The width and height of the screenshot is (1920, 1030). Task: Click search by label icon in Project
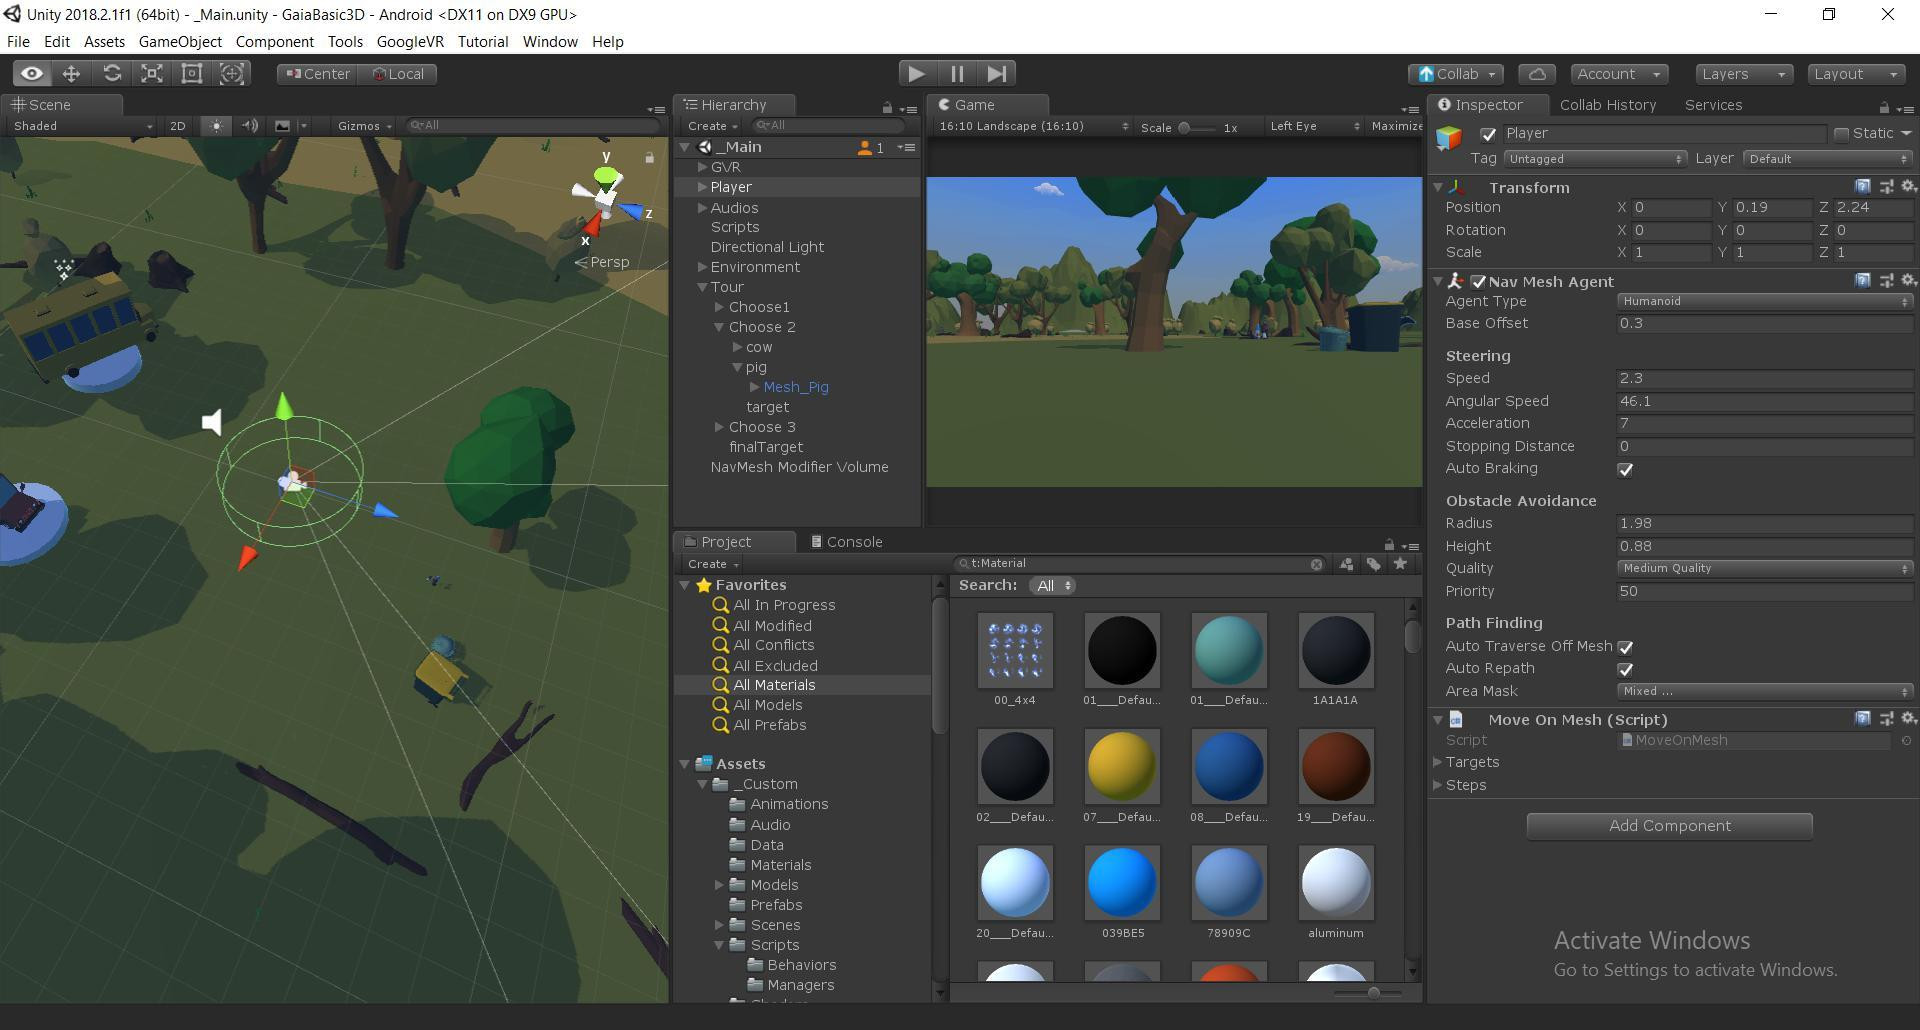point(1374,564)
